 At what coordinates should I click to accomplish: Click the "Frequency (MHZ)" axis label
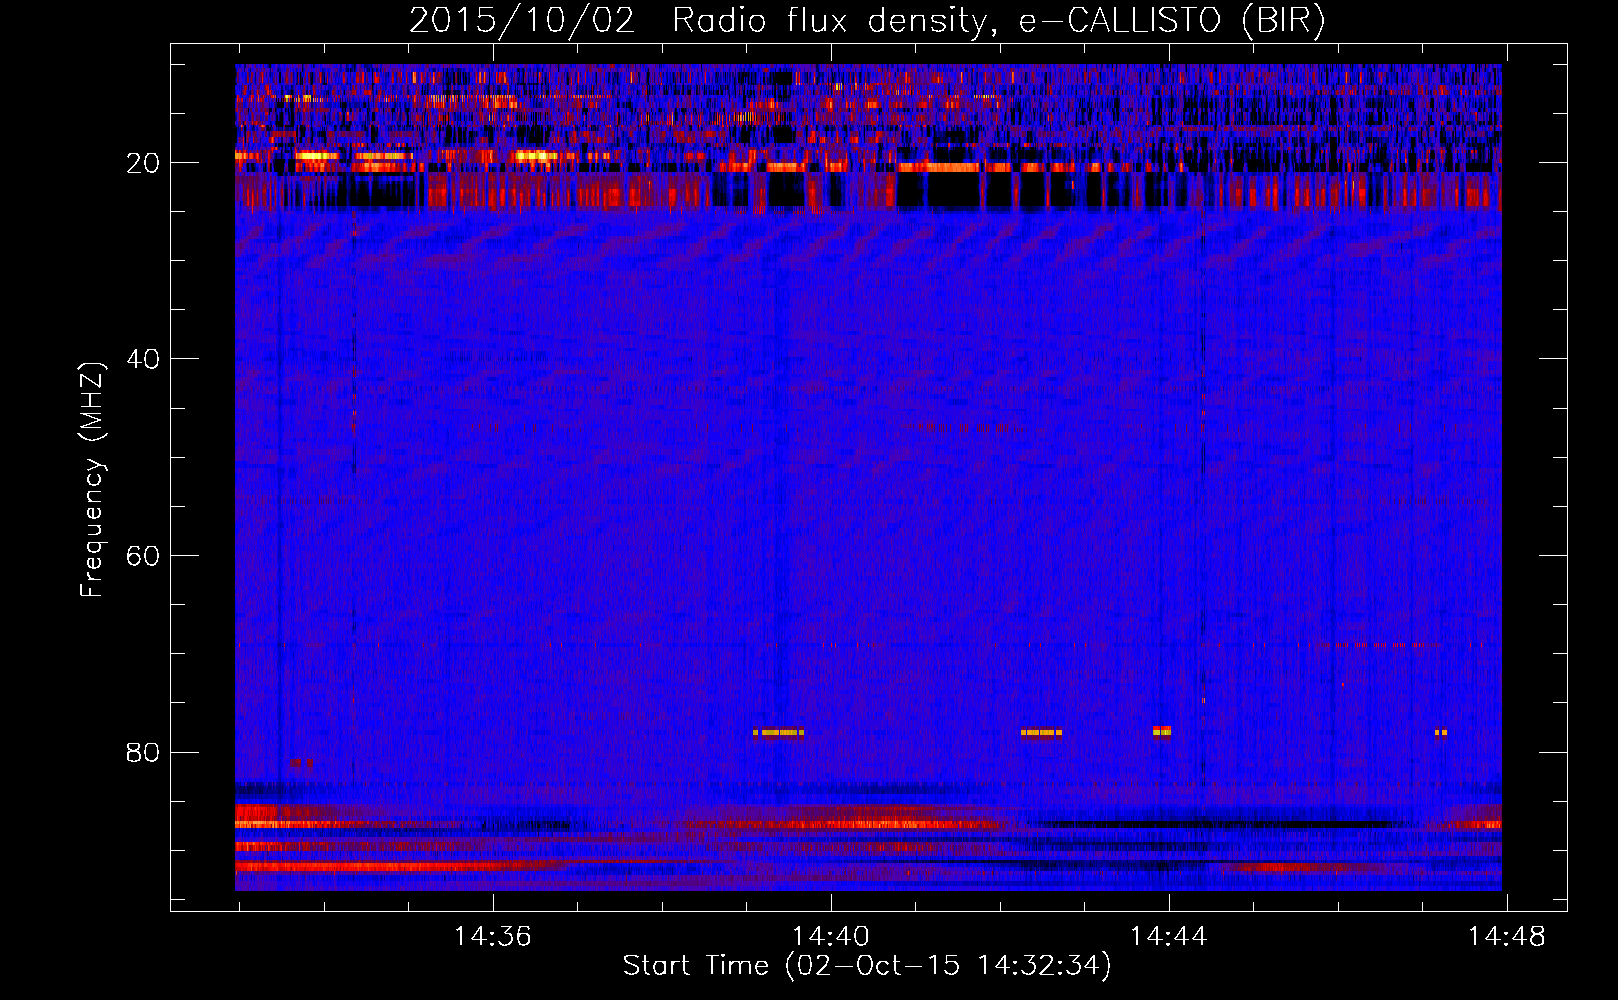(91, 480)
